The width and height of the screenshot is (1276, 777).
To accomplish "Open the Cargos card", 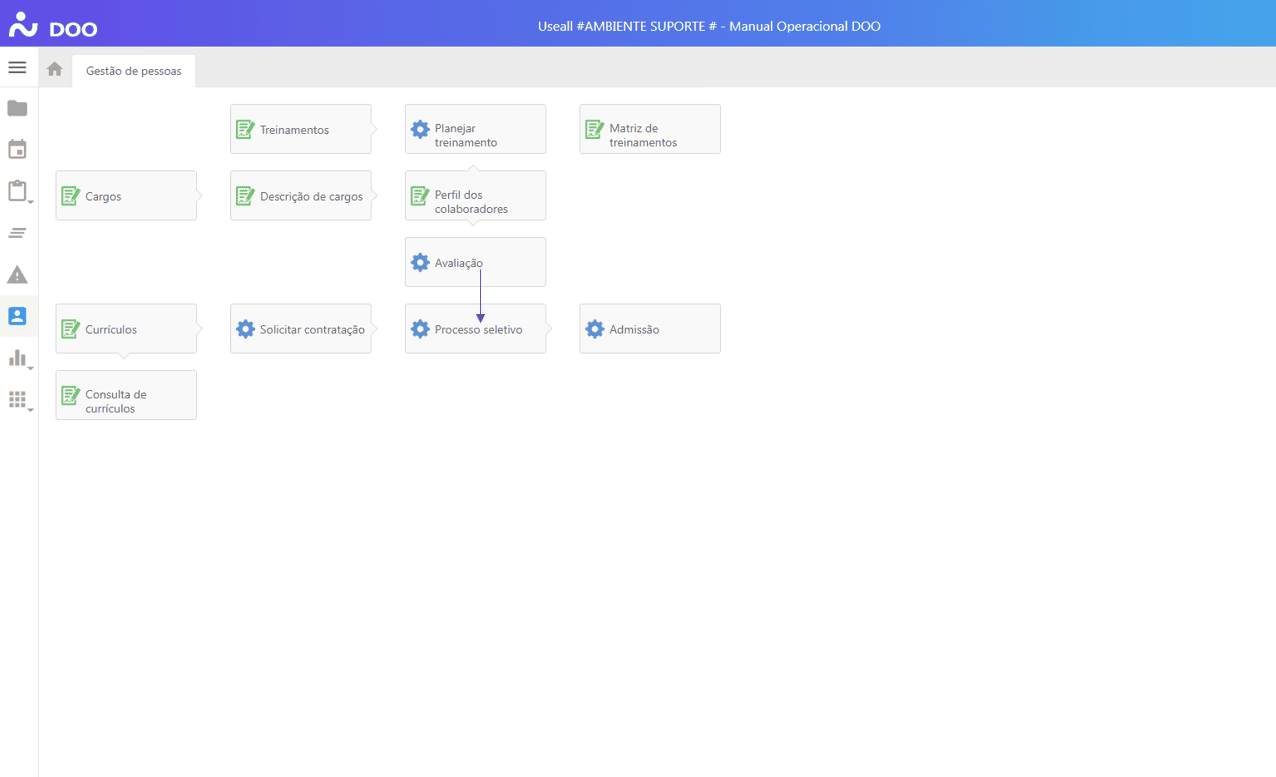I will pos(126,196).
